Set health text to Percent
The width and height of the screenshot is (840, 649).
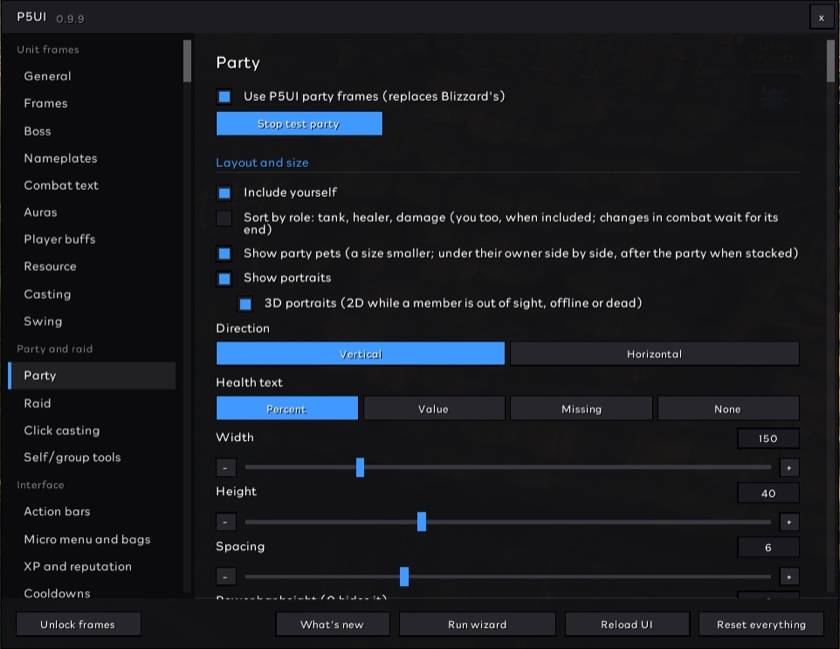tap(287, 409)
